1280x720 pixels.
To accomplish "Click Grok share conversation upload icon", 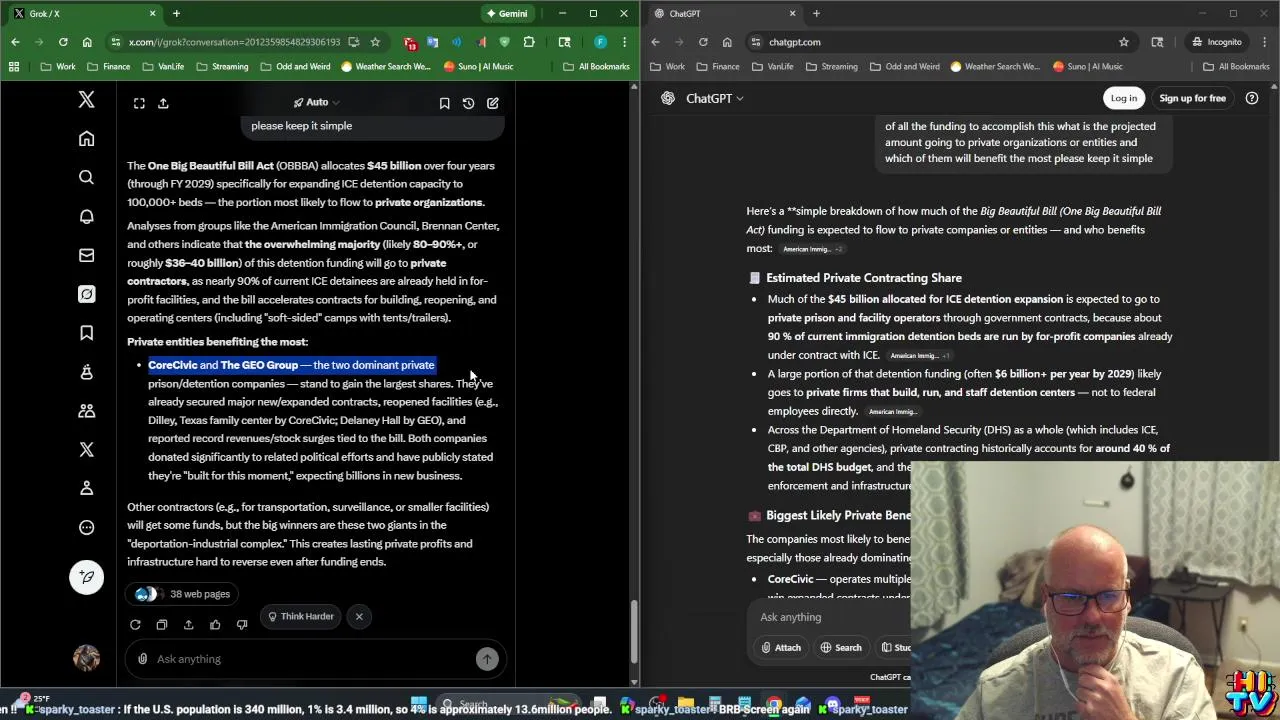I will click(163, 103).
